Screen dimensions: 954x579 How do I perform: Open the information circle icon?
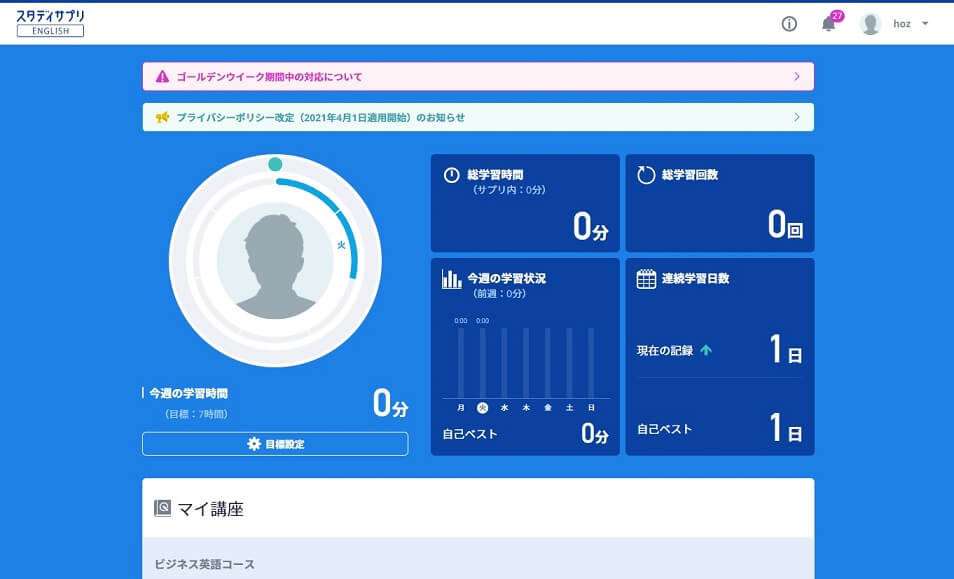pos(789,24)
